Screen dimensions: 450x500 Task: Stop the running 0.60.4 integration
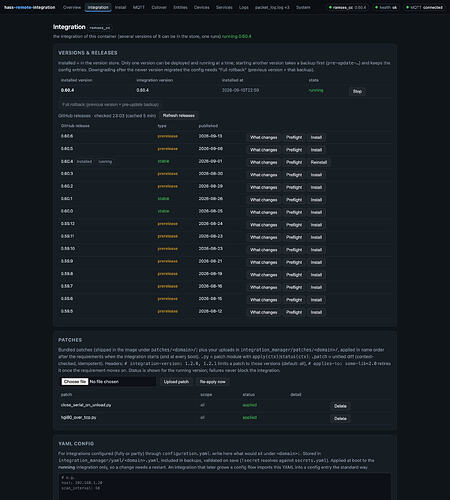pyautogui.click(x=357, y=91)
